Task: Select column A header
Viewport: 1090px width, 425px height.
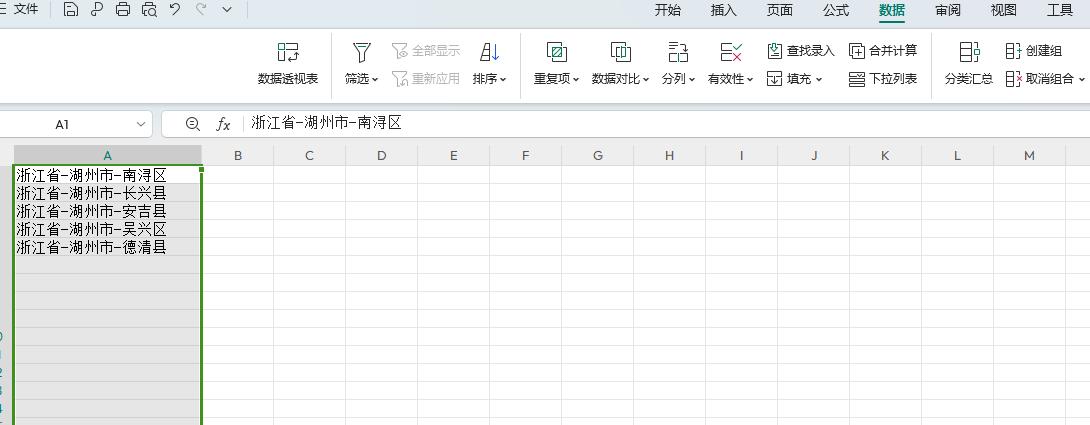Action: (x=108, y=156)
